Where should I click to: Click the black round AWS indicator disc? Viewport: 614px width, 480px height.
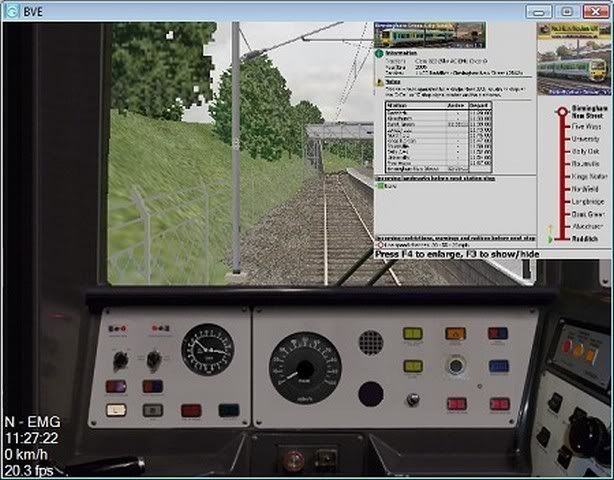coord(370,393)
